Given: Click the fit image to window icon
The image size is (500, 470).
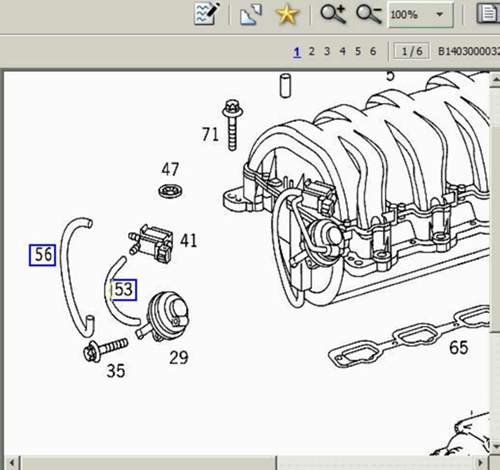Looking at the screenshot, I should click(x=251, y=14).
